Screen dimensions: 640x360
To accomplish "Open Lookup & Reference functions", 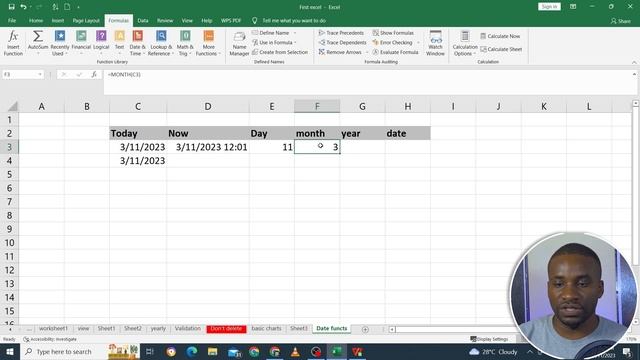I will point(160,43).
